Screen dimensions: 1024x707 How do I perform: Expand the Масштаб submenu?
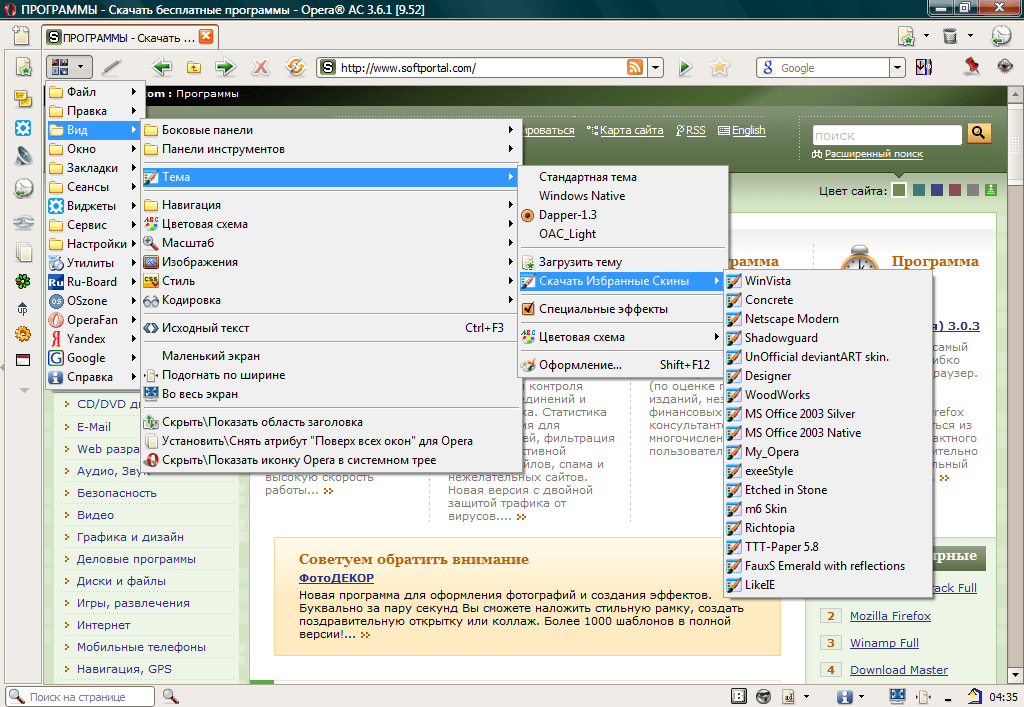coord(331,243)
